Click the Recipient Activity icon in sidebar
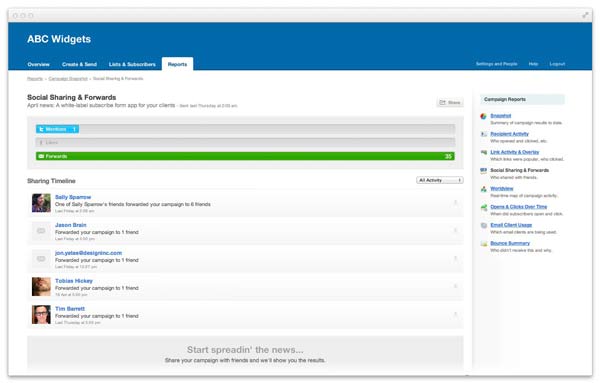Screen dimensions: 600x383 tap(483, 134)
